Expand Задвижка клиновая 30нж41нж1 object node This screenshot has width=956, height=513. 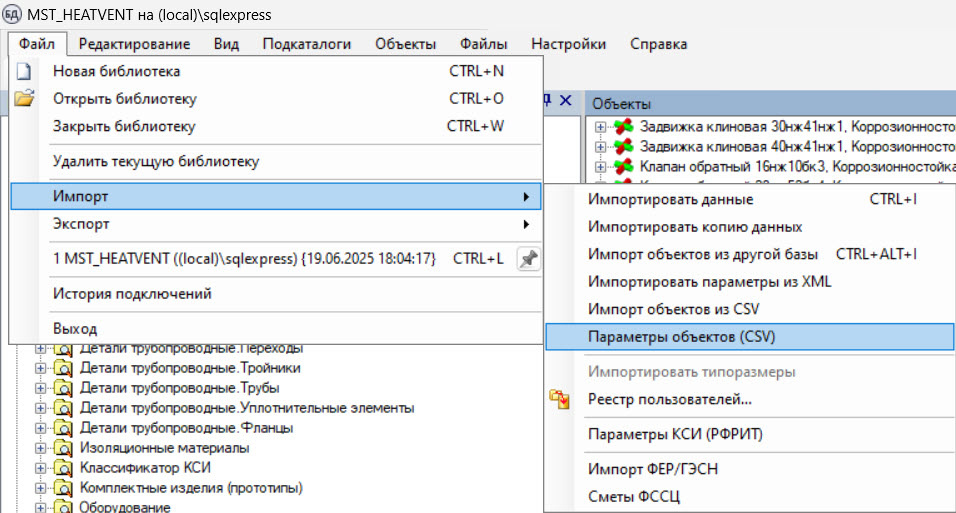[x=601, y=127]
